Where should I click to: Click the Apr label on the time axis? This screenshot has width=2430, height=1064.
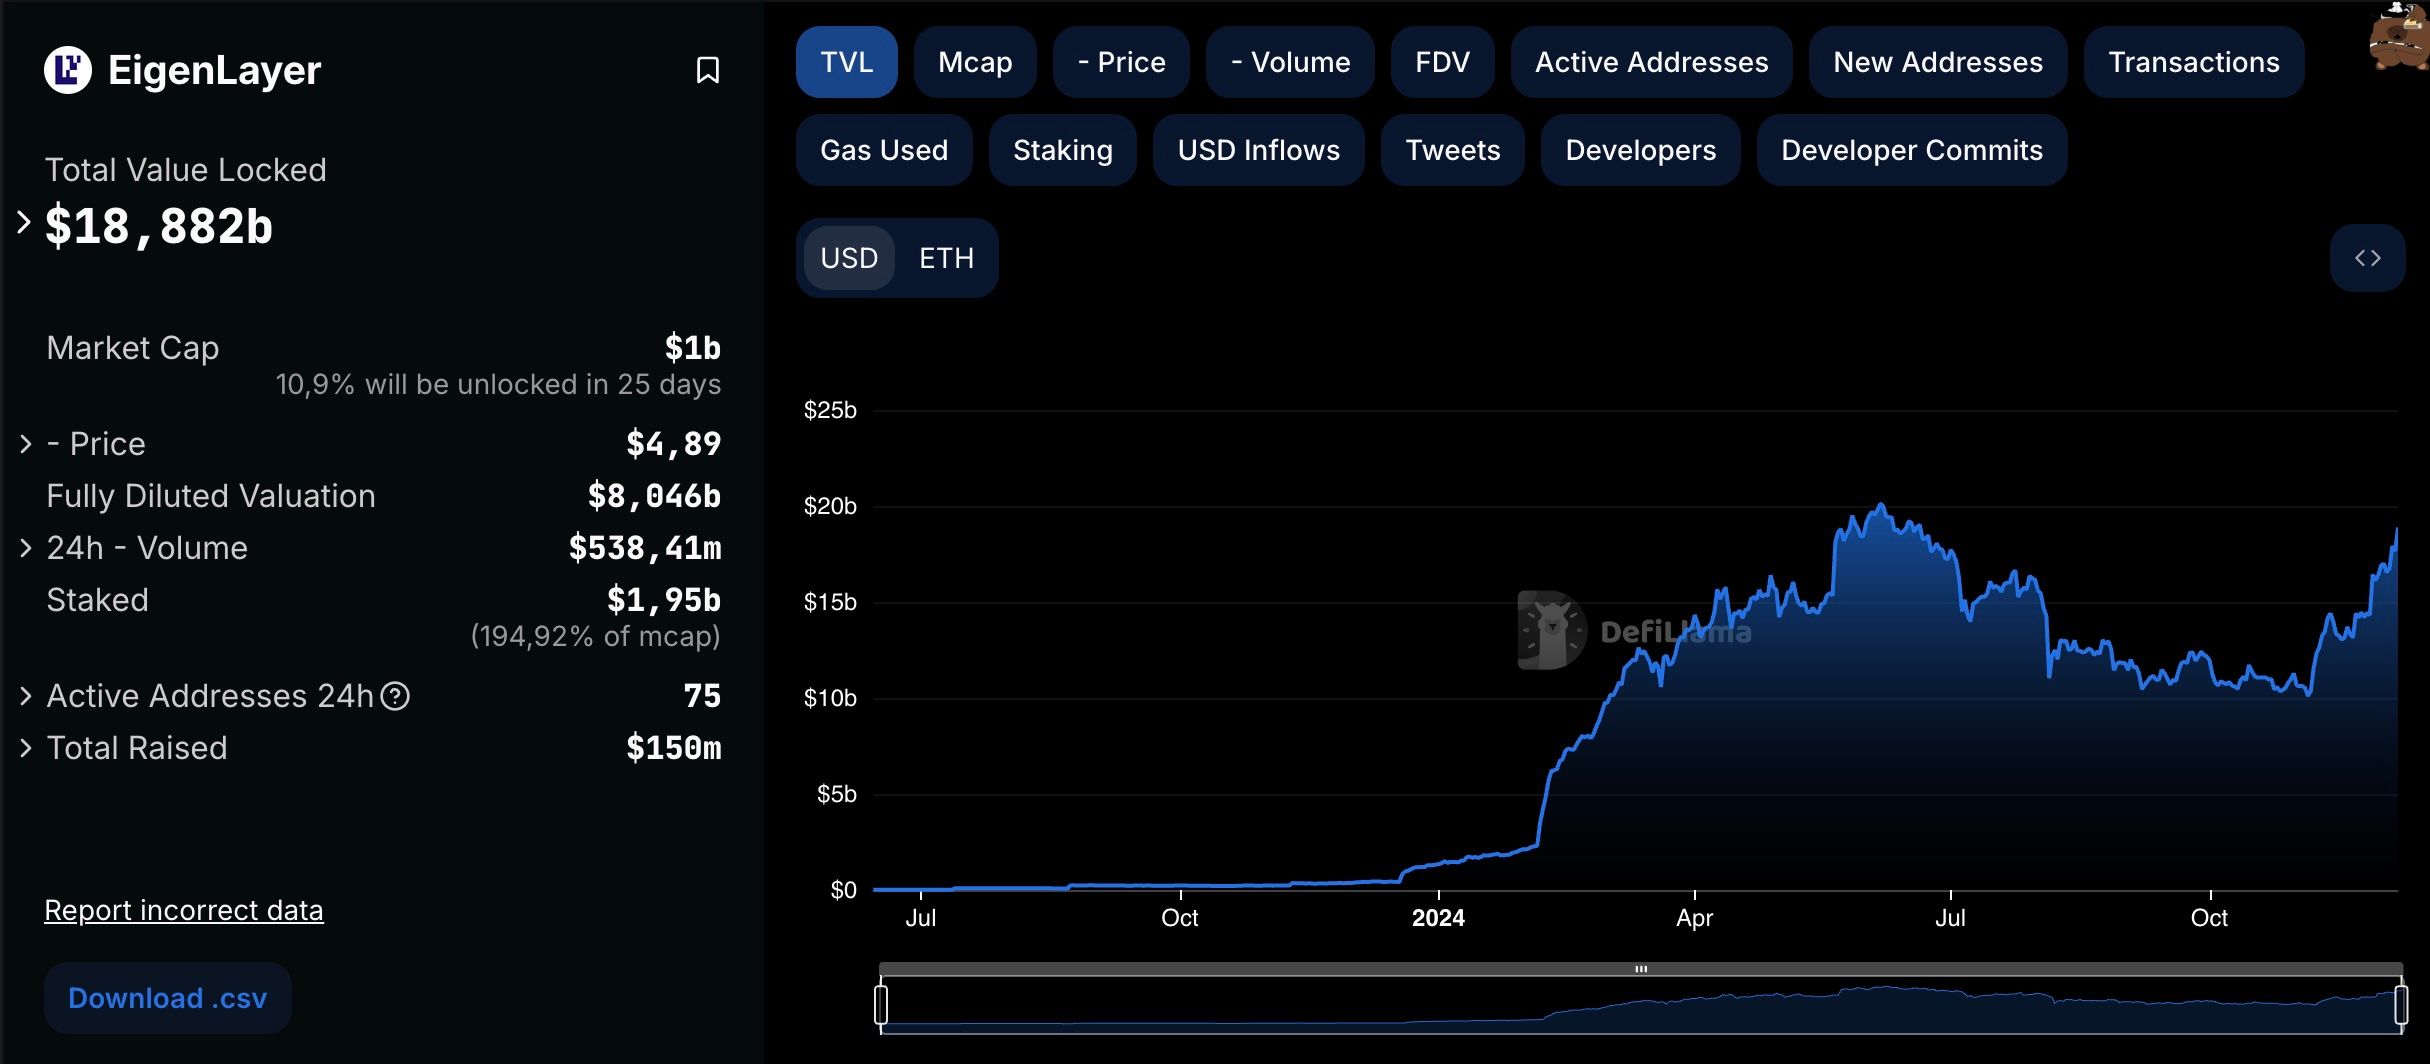[x=1695, y=918]
